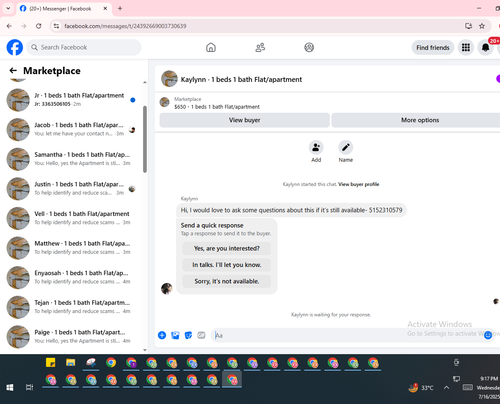
Task: View site information icon in address bar
Action: pyautogui.click(x=56, y=26)
